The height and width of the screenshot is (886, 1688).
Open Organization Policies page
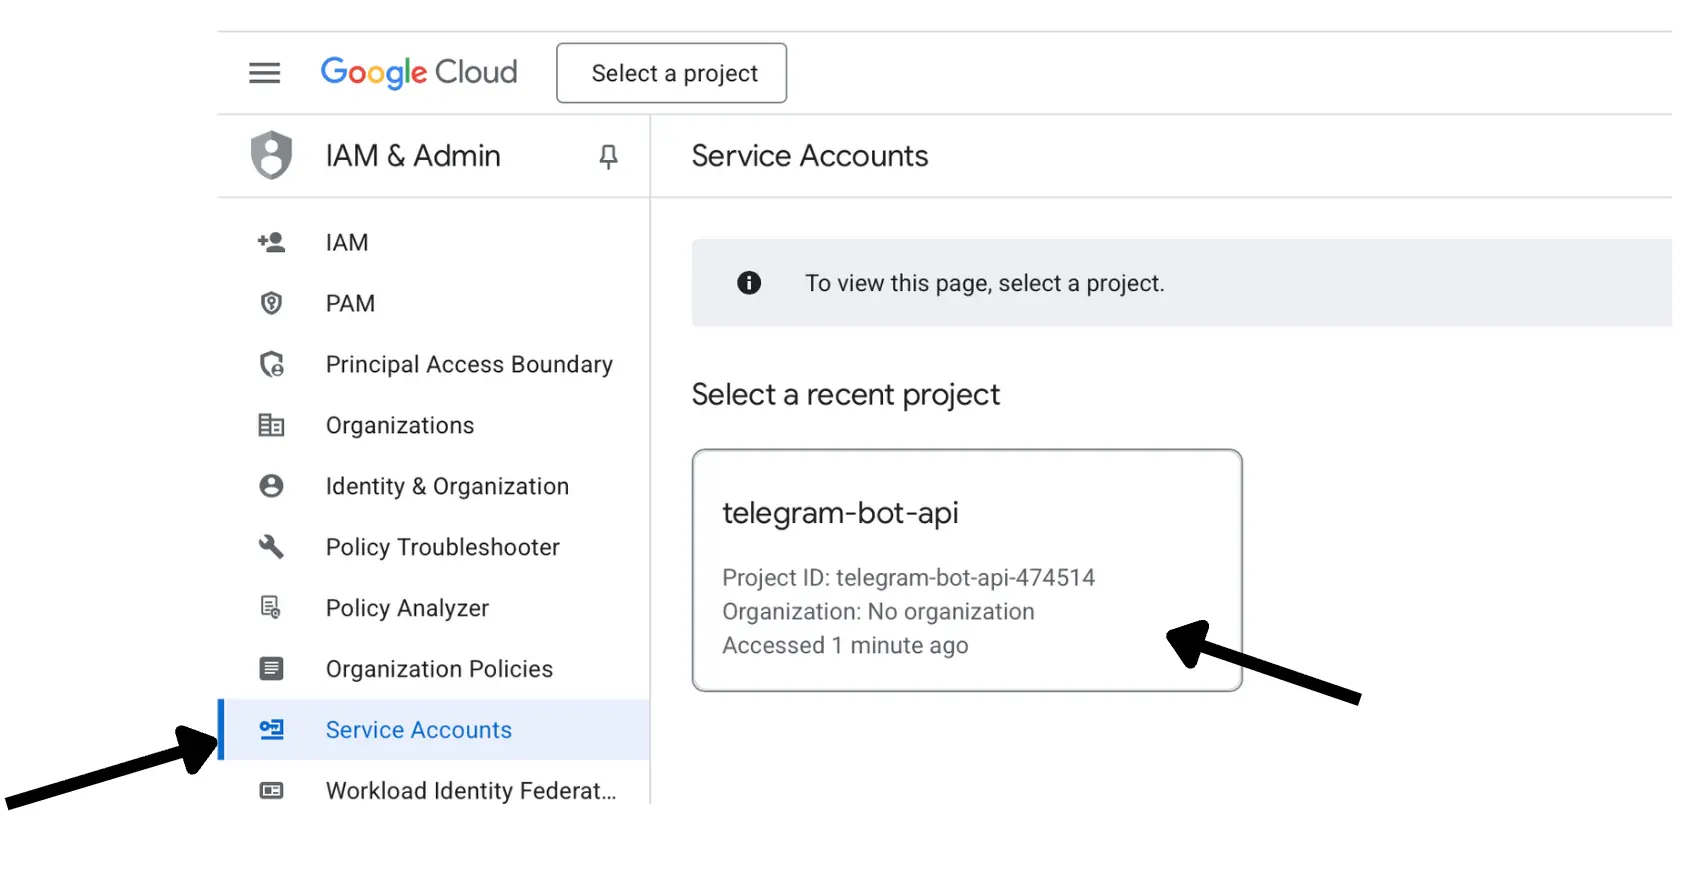click(439, 669)
